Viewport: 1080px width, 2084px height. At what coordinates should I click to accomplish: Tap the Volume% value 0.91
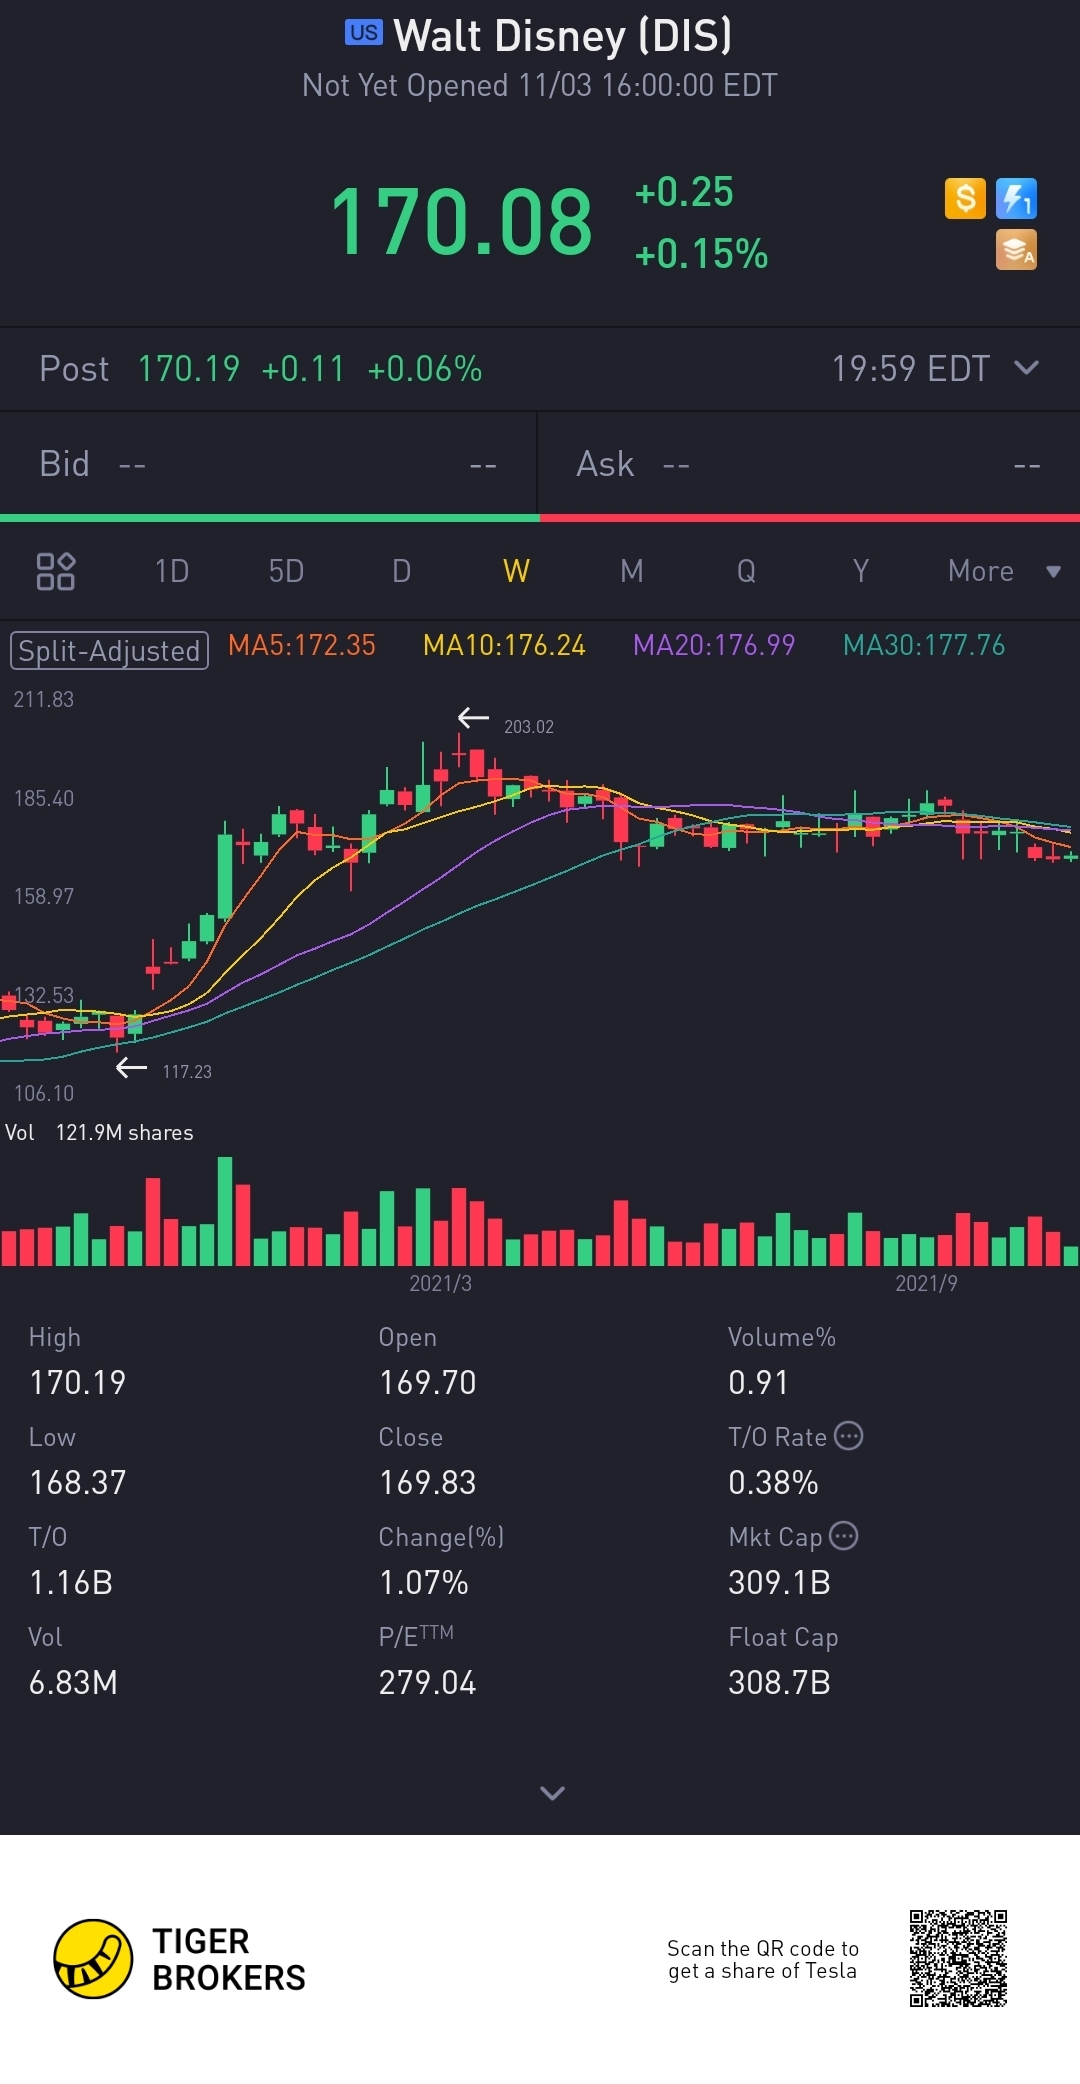pyautogui.click(x=759, y=1383)
